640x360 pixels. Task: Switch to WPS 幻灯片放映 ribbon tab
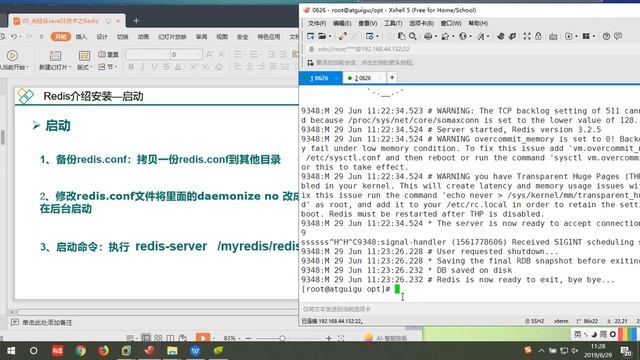[172, 37]
